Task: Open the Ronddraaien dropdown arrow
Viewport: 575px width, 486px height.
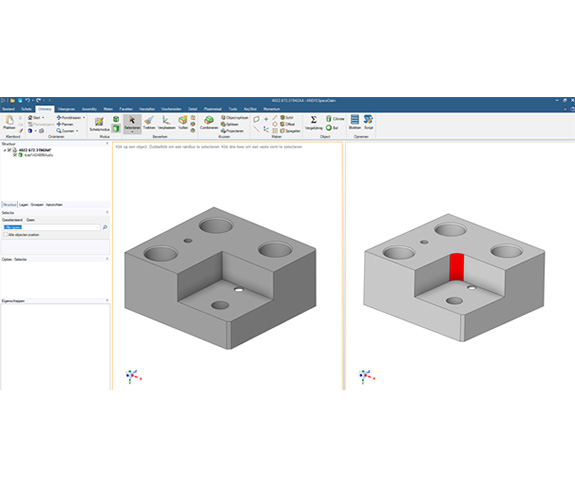Action: point(84,118)
